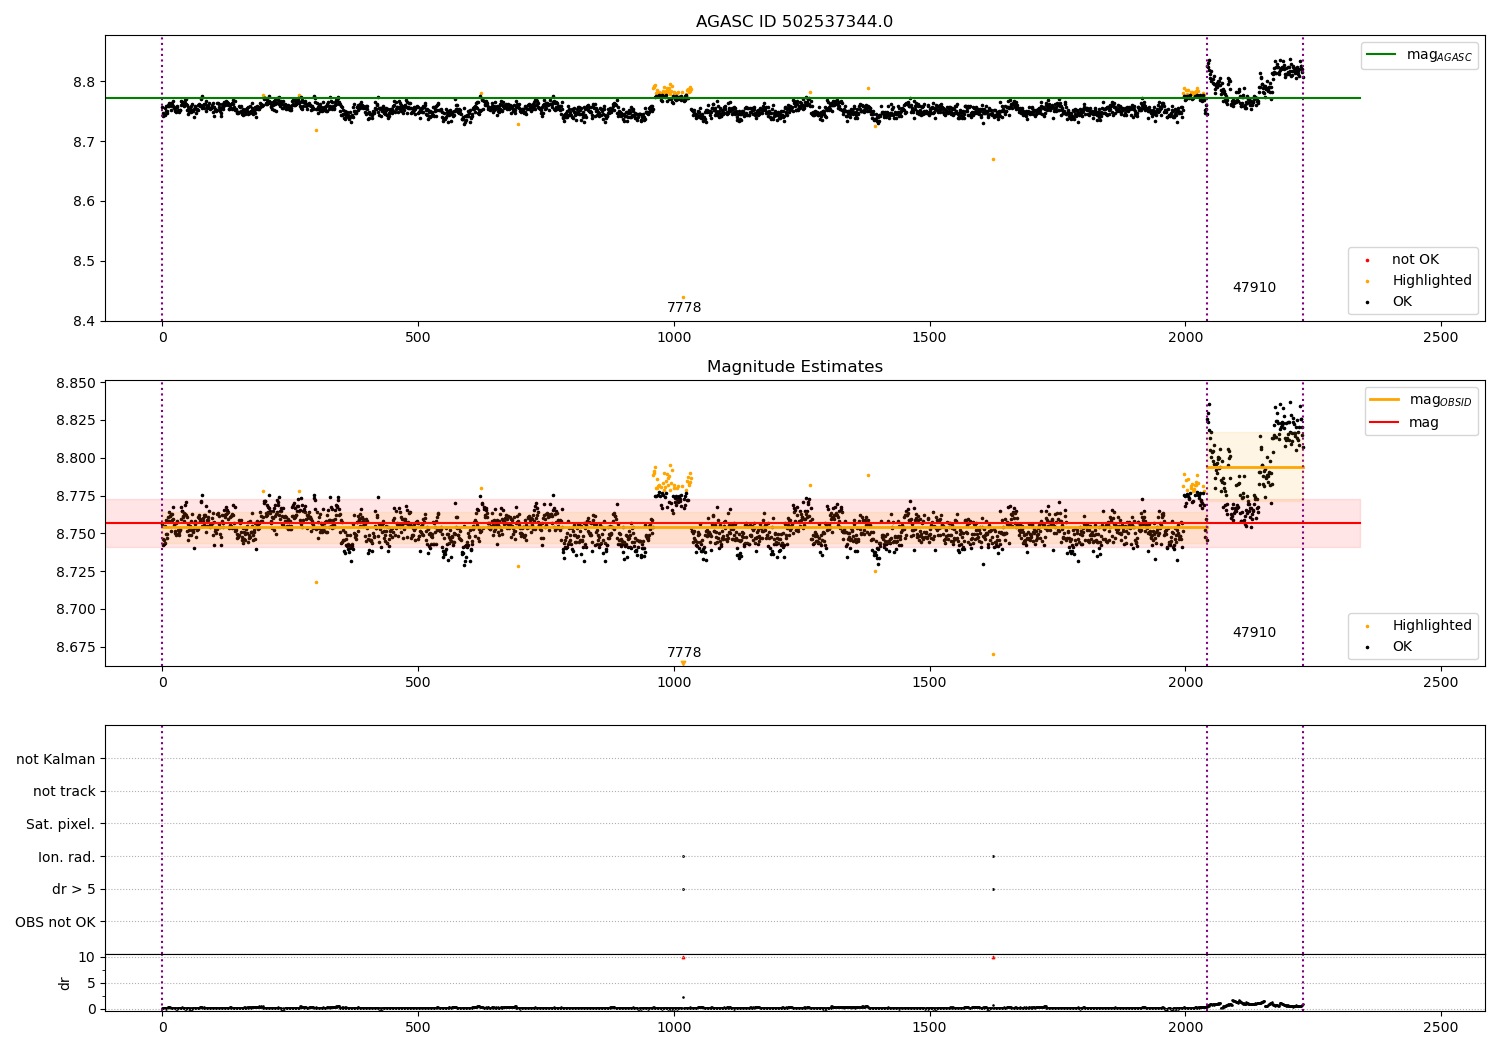1500x1050 pixels.
Task: Click the 'not Kalman' row label
Action: click(56, 759)
